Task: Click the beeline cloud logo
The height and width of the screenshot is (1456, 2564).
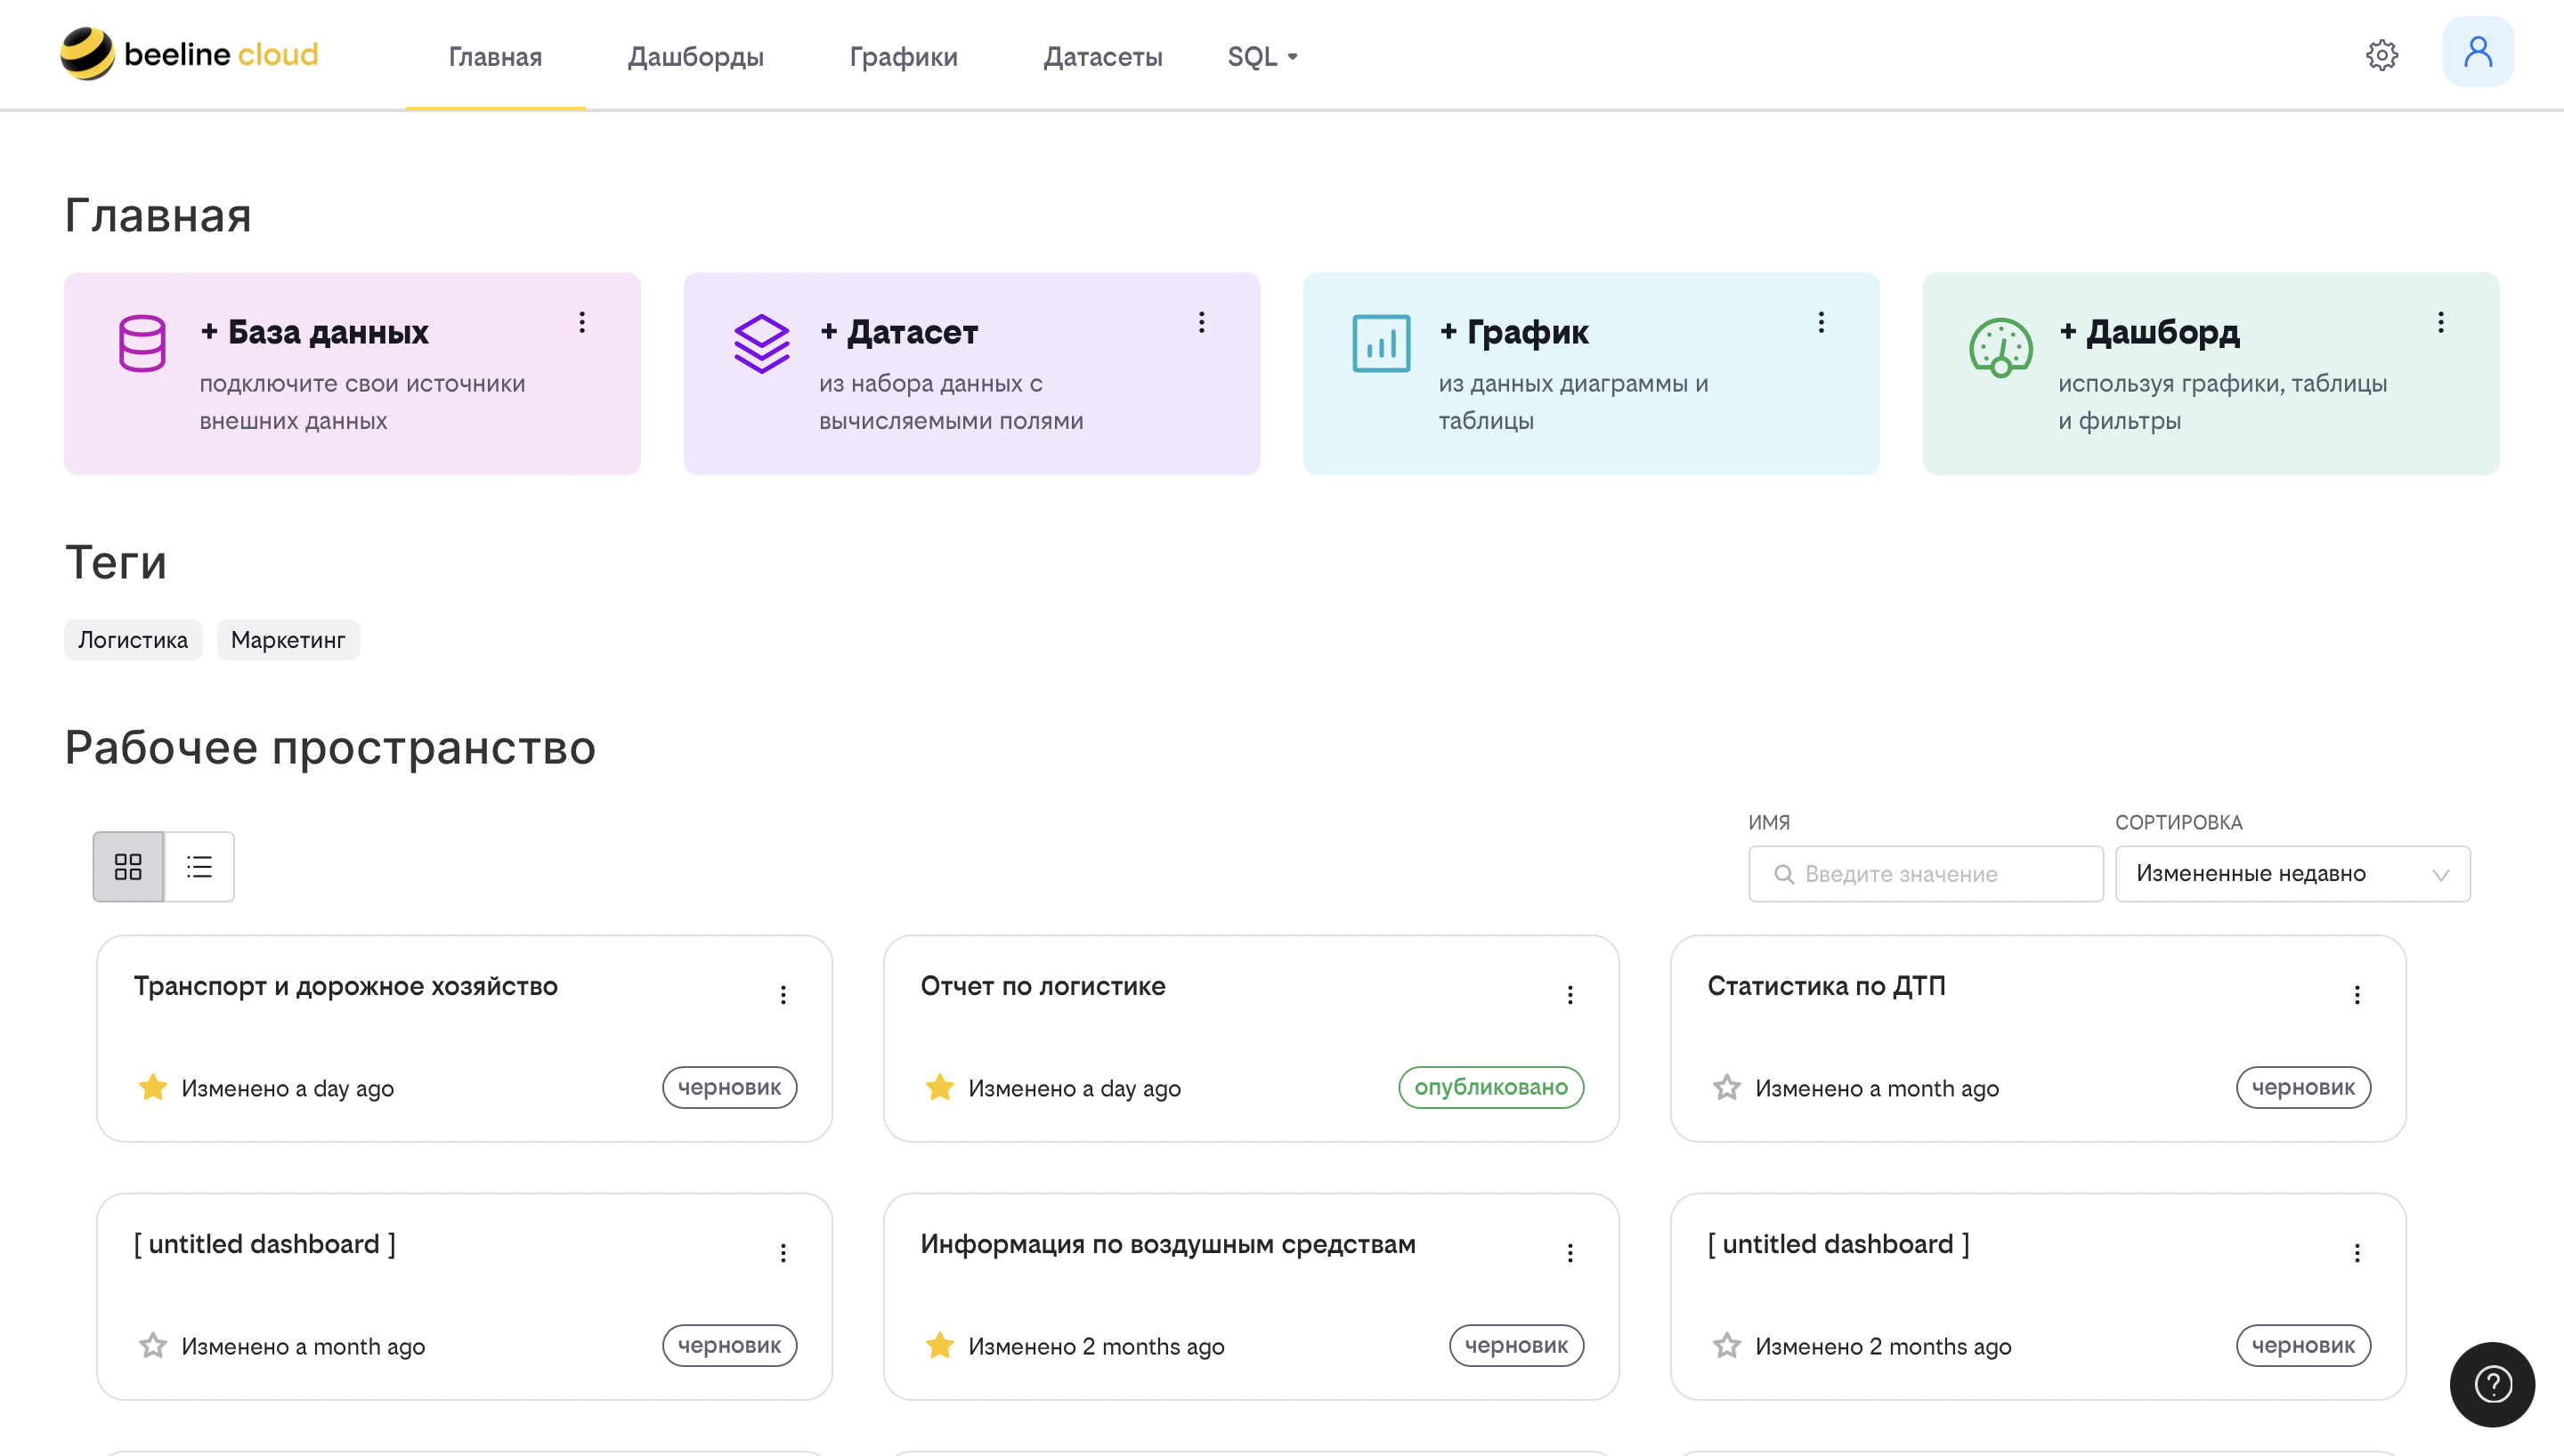Action: pos(189,54)
